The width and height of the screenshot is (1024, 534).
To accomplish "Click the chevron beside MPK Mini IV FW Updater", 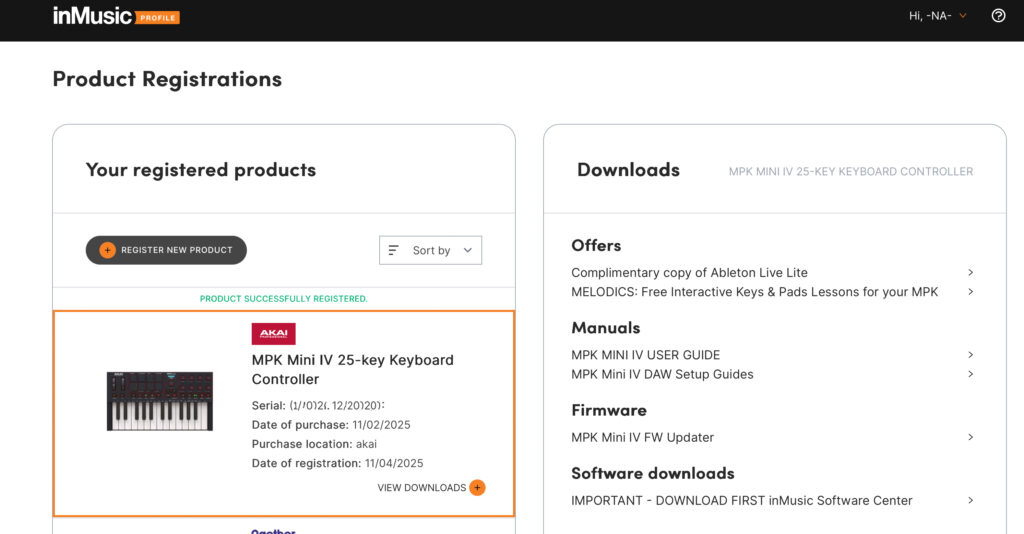I will (970, 437).
